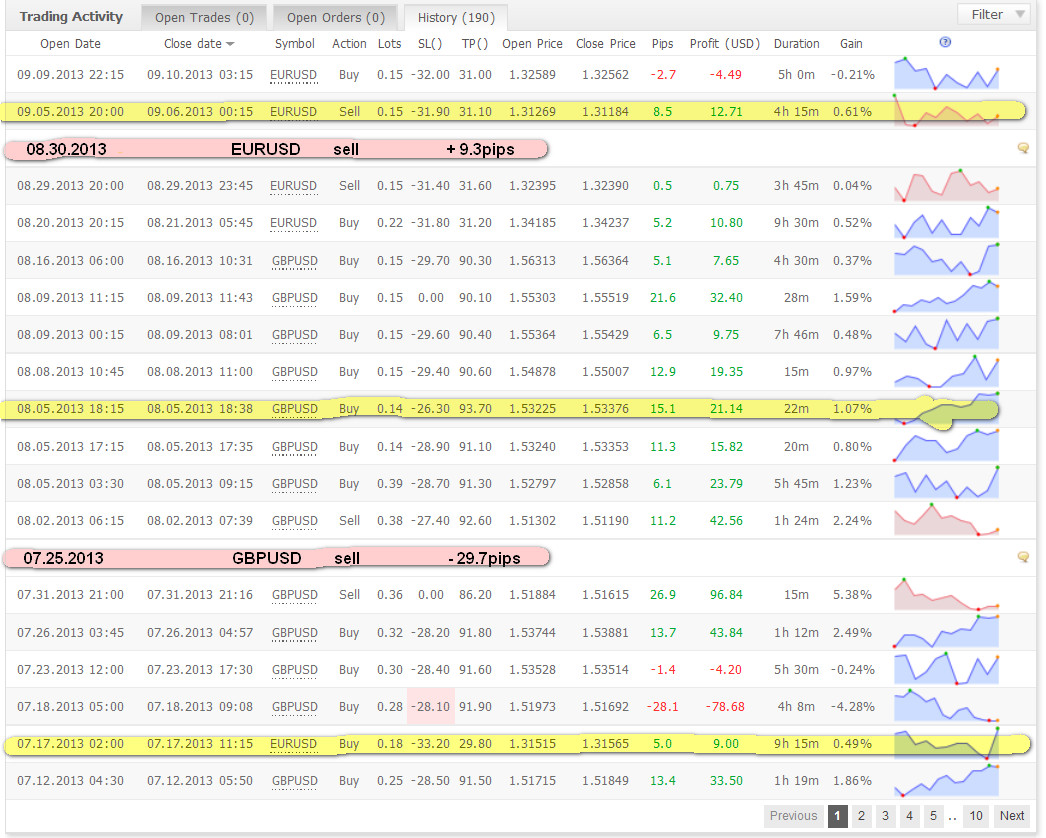The width and height of the screenshot is (1046, 838).
Task: Sort by Pips column header
Action: click(662, 44)
